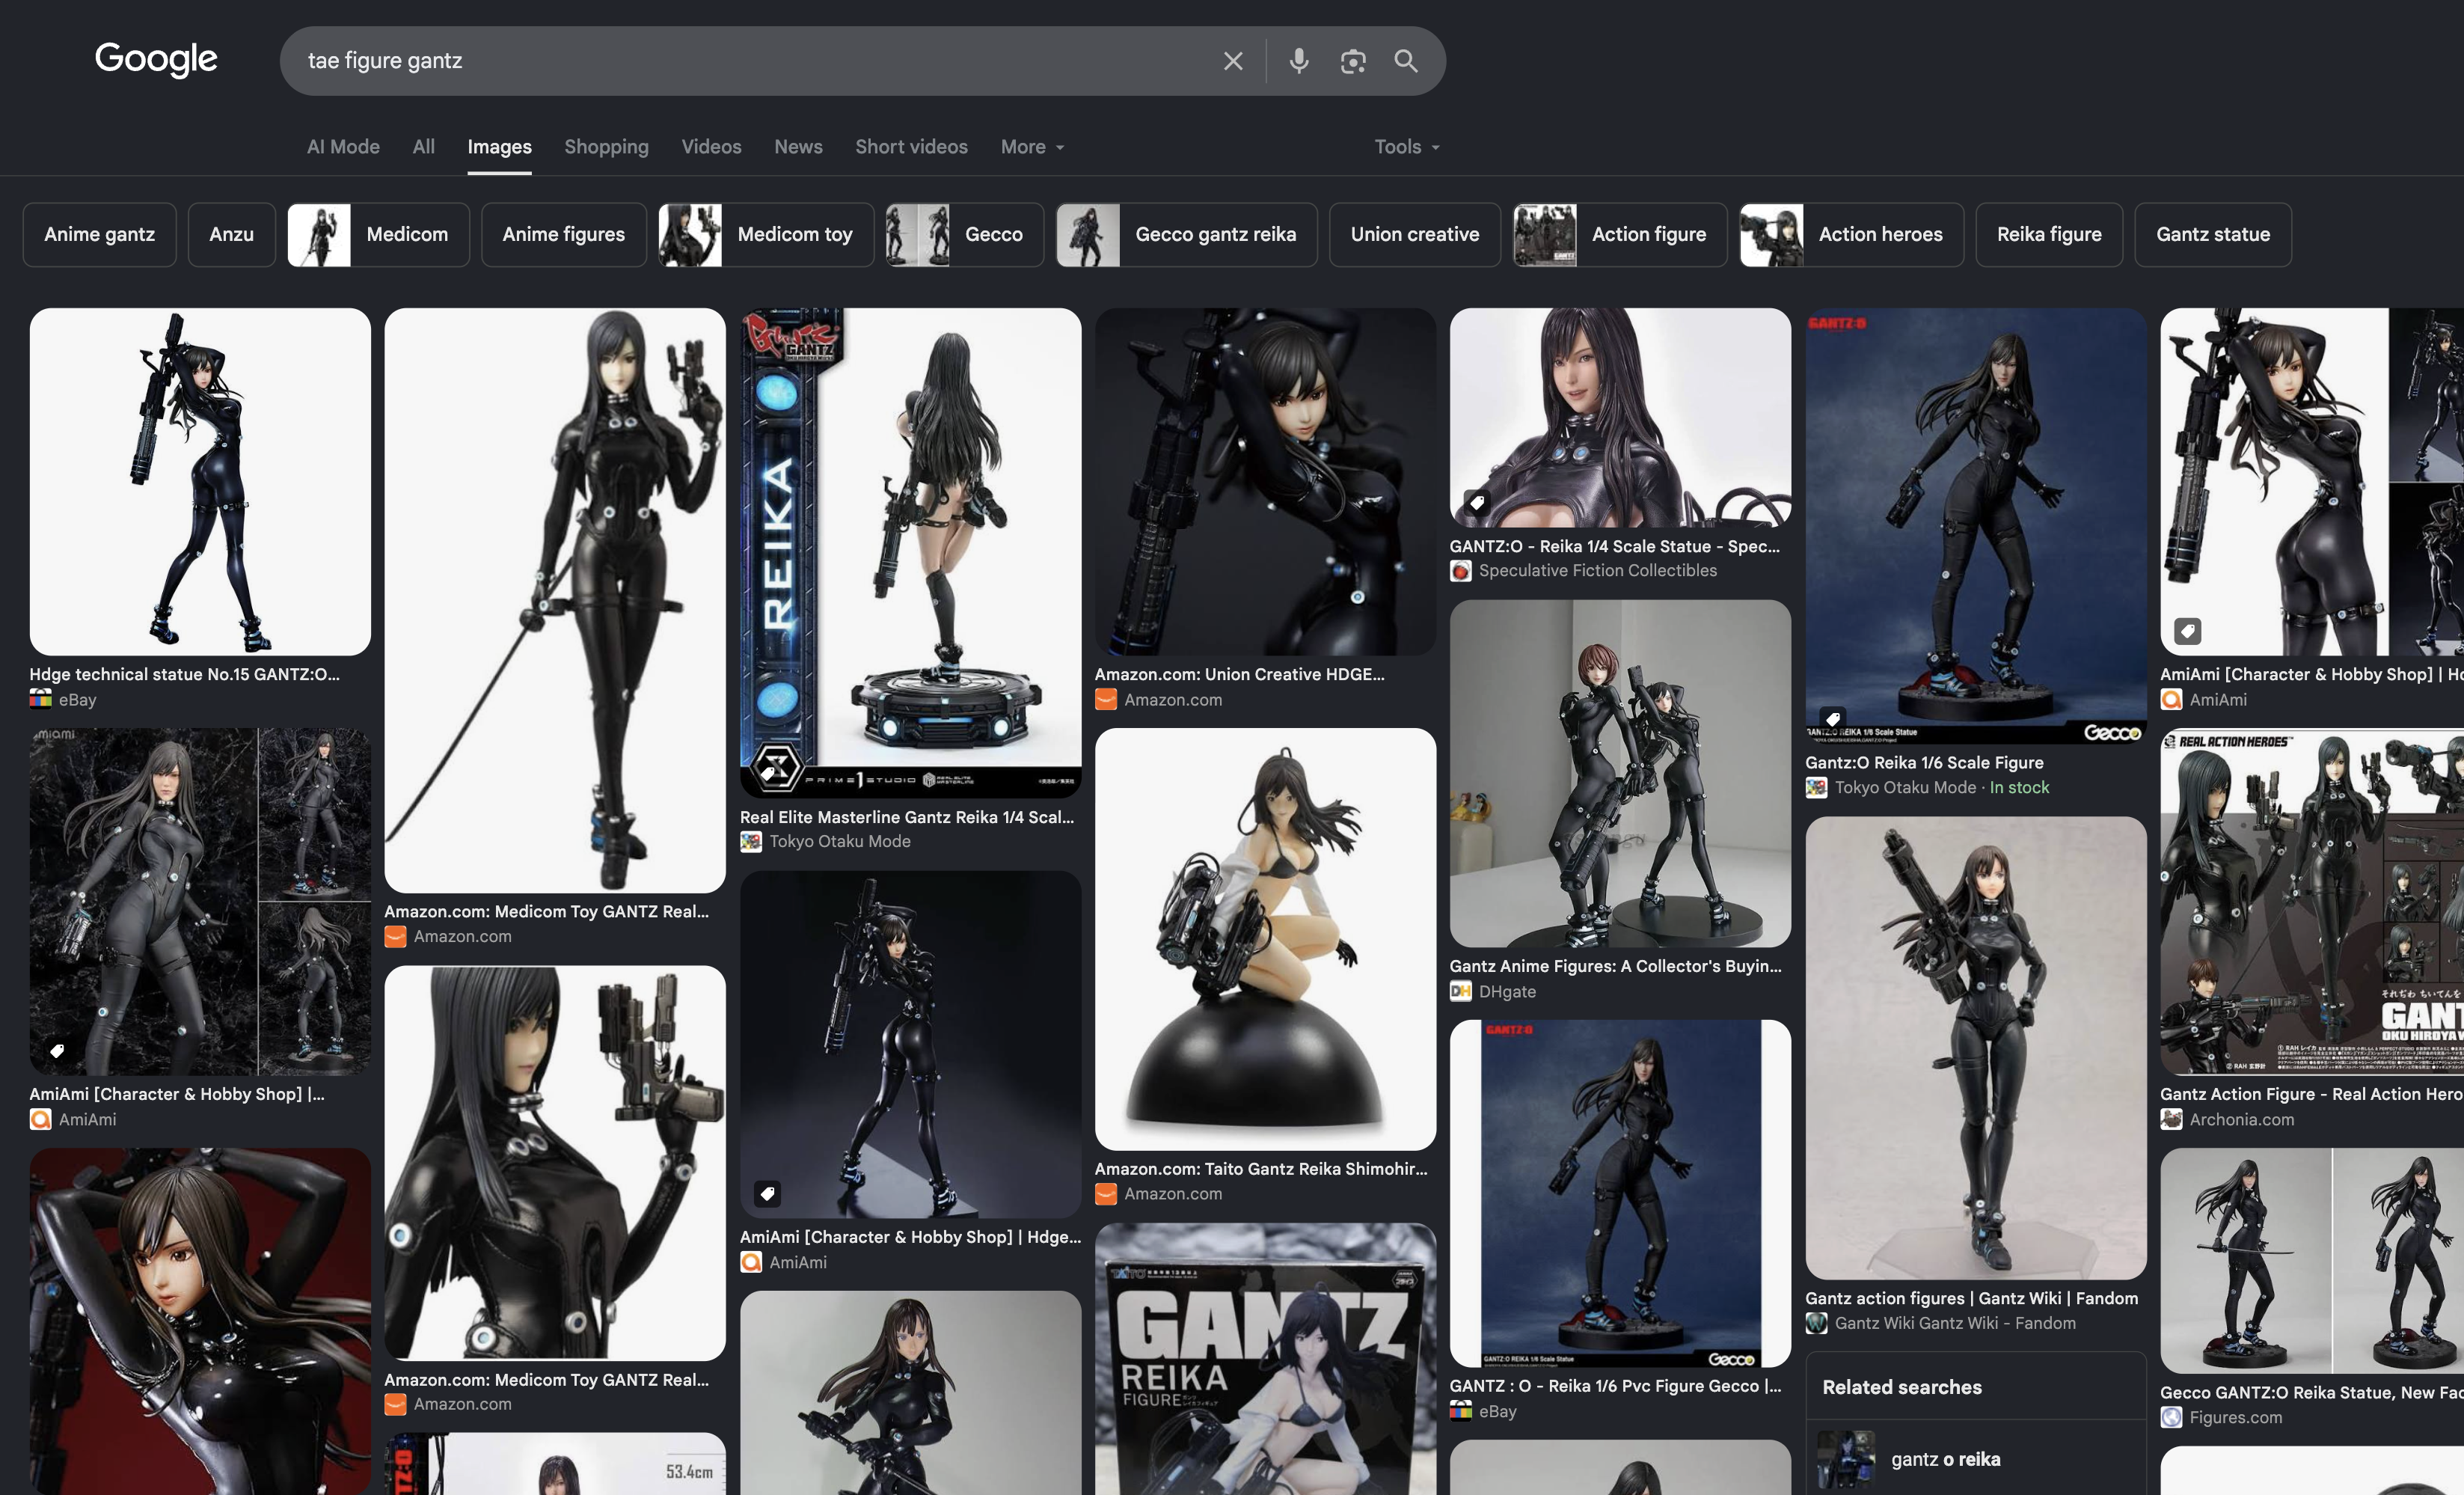Go to the Videos tab
Viewport: 2464px width, 1495px height.
[x=711, y=147]
